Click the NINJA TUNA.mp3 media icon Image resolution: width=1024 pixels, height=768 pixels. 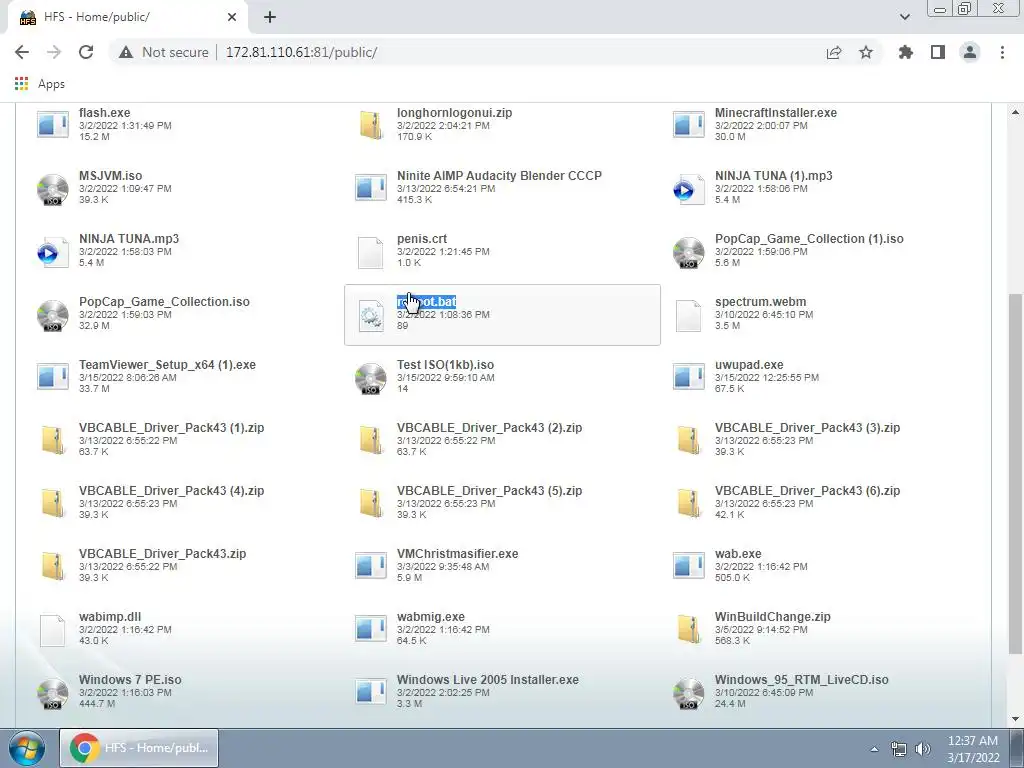pos(53,252)
